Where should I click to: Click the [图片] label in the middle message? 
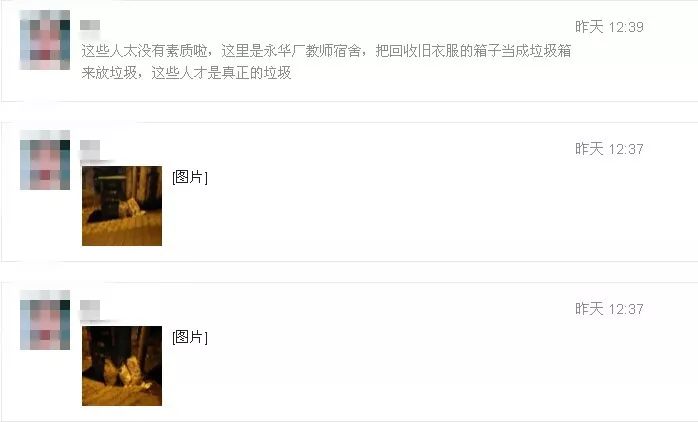(x=190, y=177)
